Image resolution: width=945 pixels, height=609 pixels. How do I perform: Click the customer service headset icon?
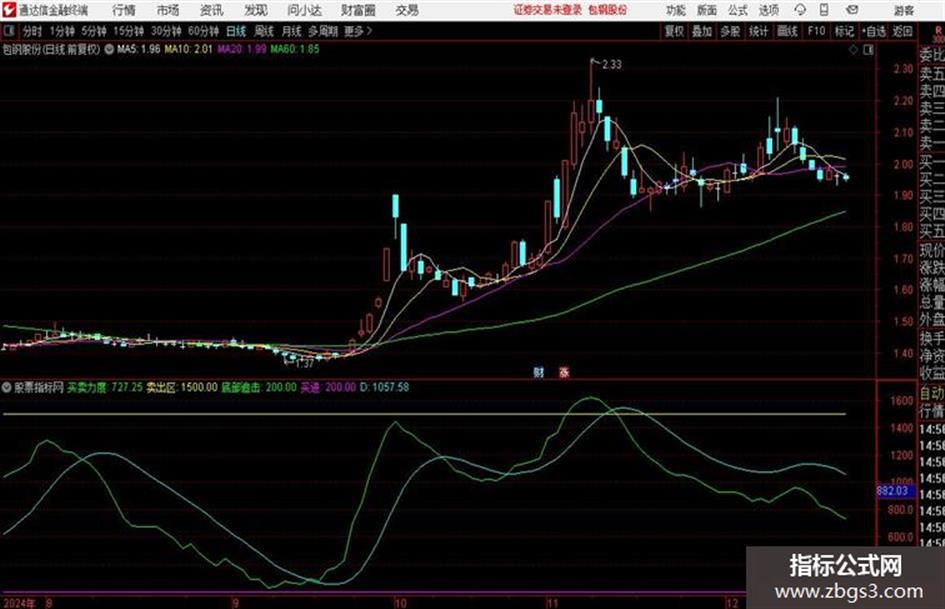tap(800, 10)
